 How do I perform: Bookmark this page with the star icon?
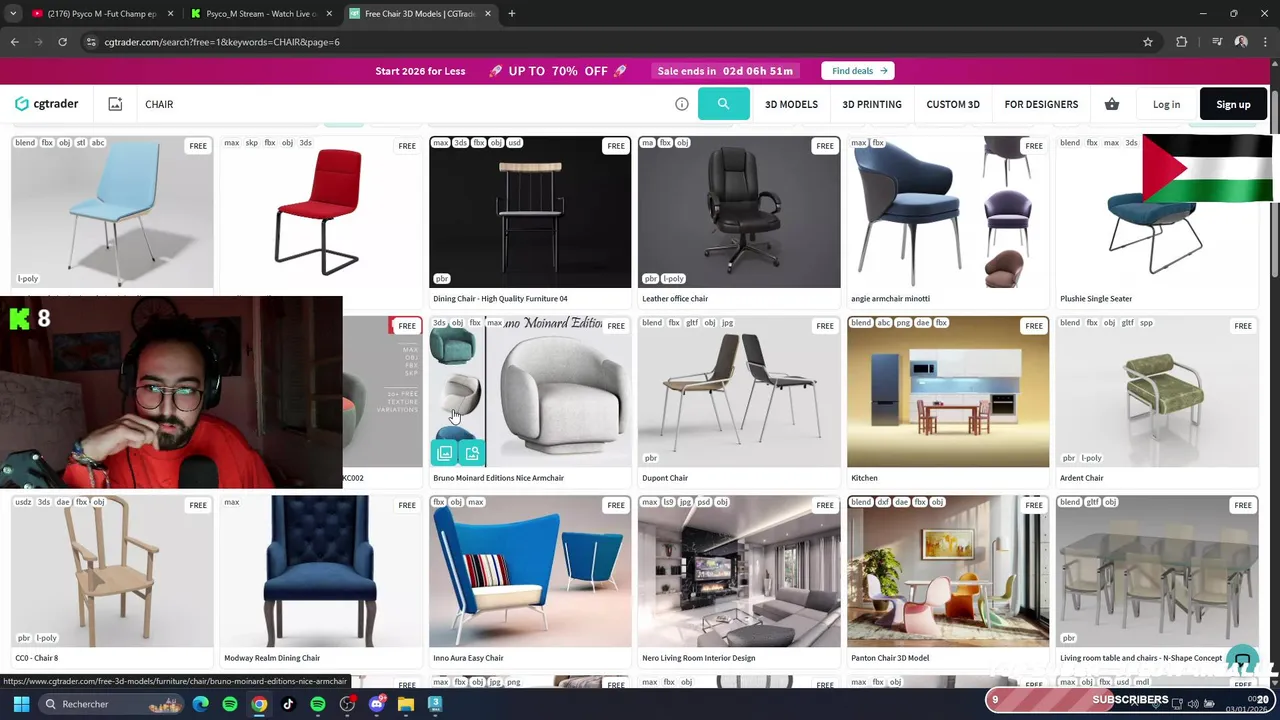[1148, 42]
